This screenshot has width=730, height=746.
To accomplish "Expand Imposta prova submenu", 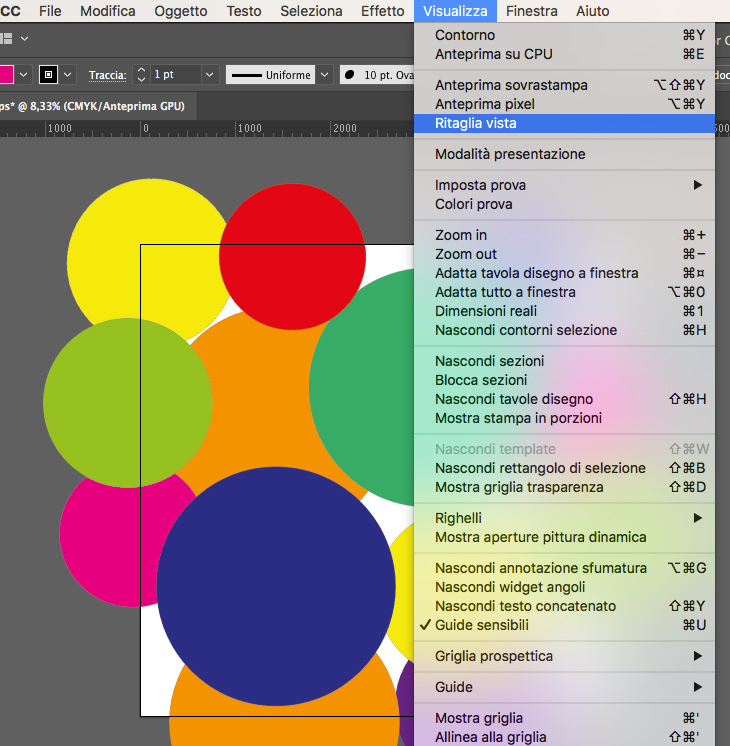I will point(564,185).
